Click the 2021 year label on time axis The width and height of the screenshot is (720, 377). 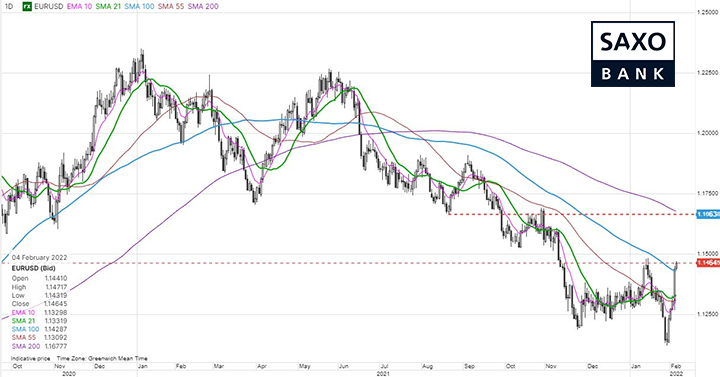(x=383, y=373)
